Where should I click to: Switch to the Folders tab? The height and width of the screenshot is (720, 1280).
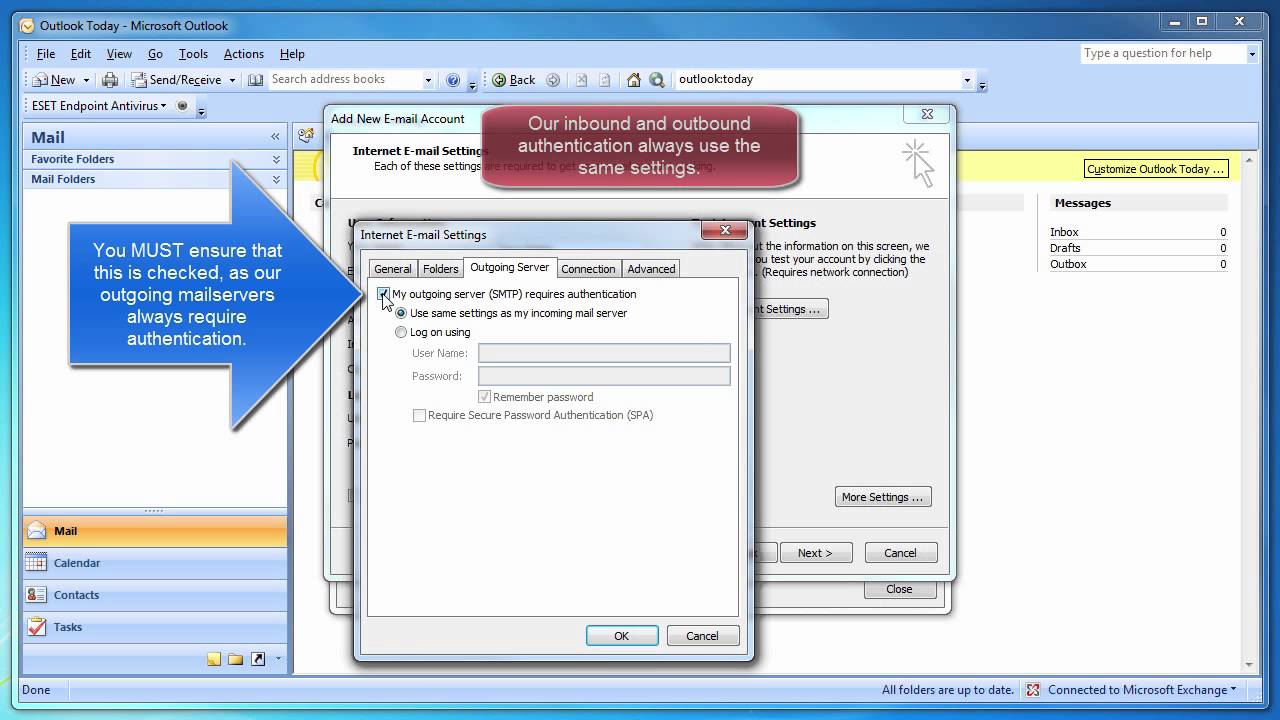(x=440, y=269)
